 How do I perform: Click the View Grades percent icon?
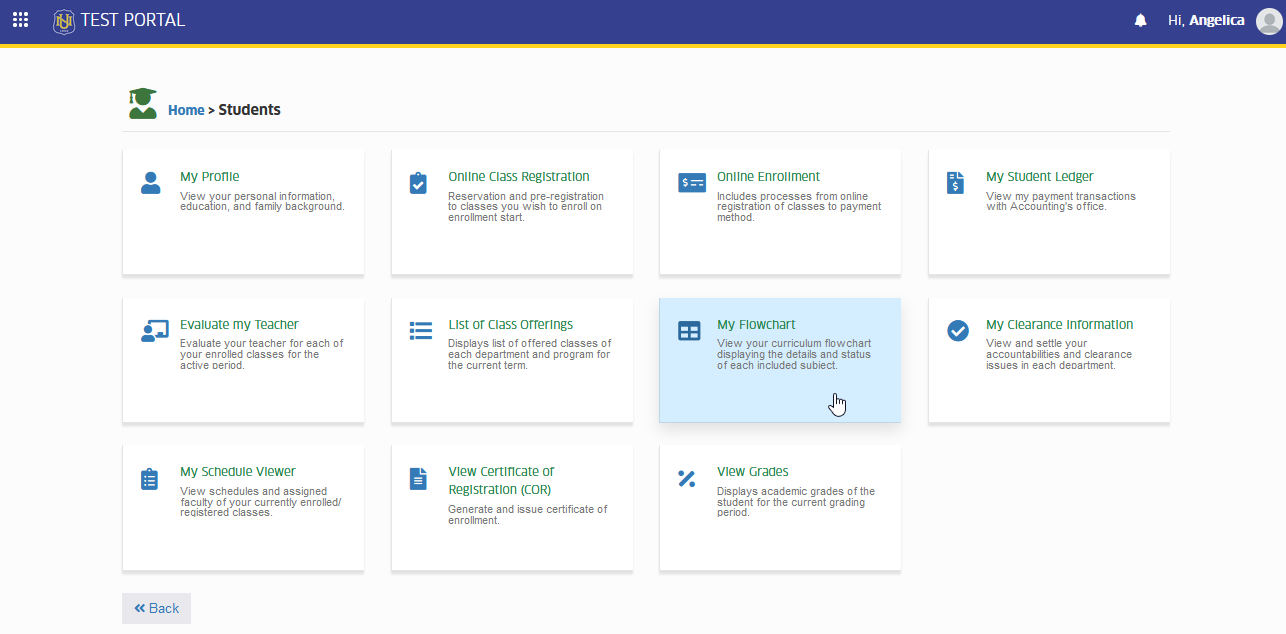(687, 479)
